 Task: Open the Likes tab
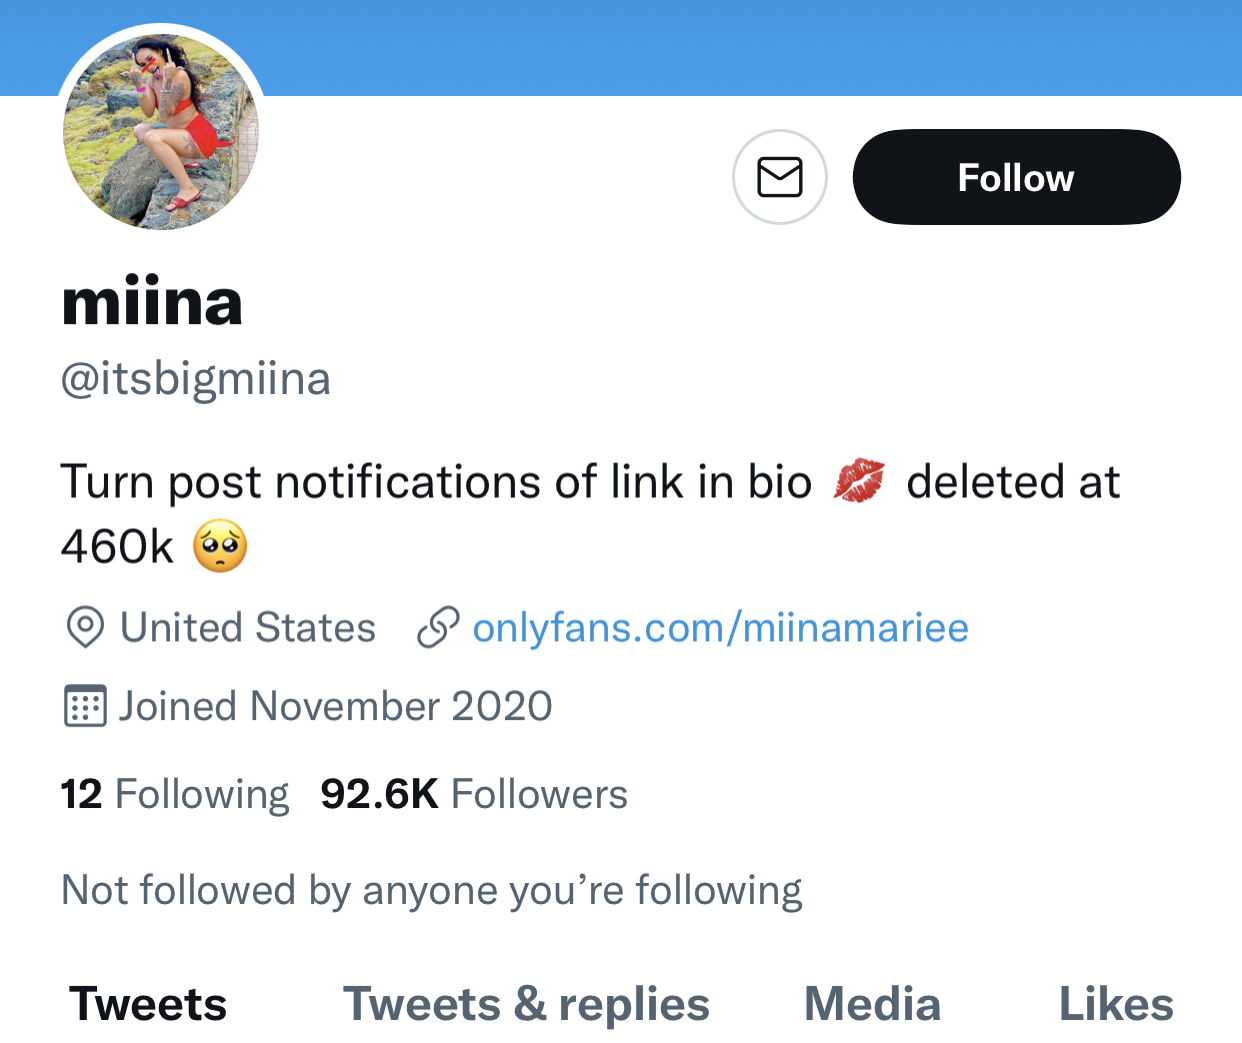[1116, 1004]
